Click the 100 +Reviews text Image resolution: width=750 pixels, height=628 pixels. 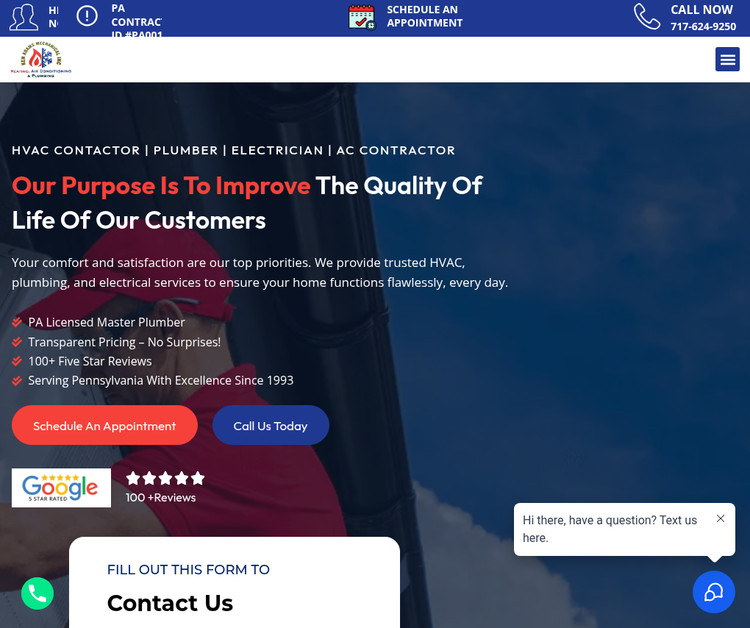coord(161,497)
